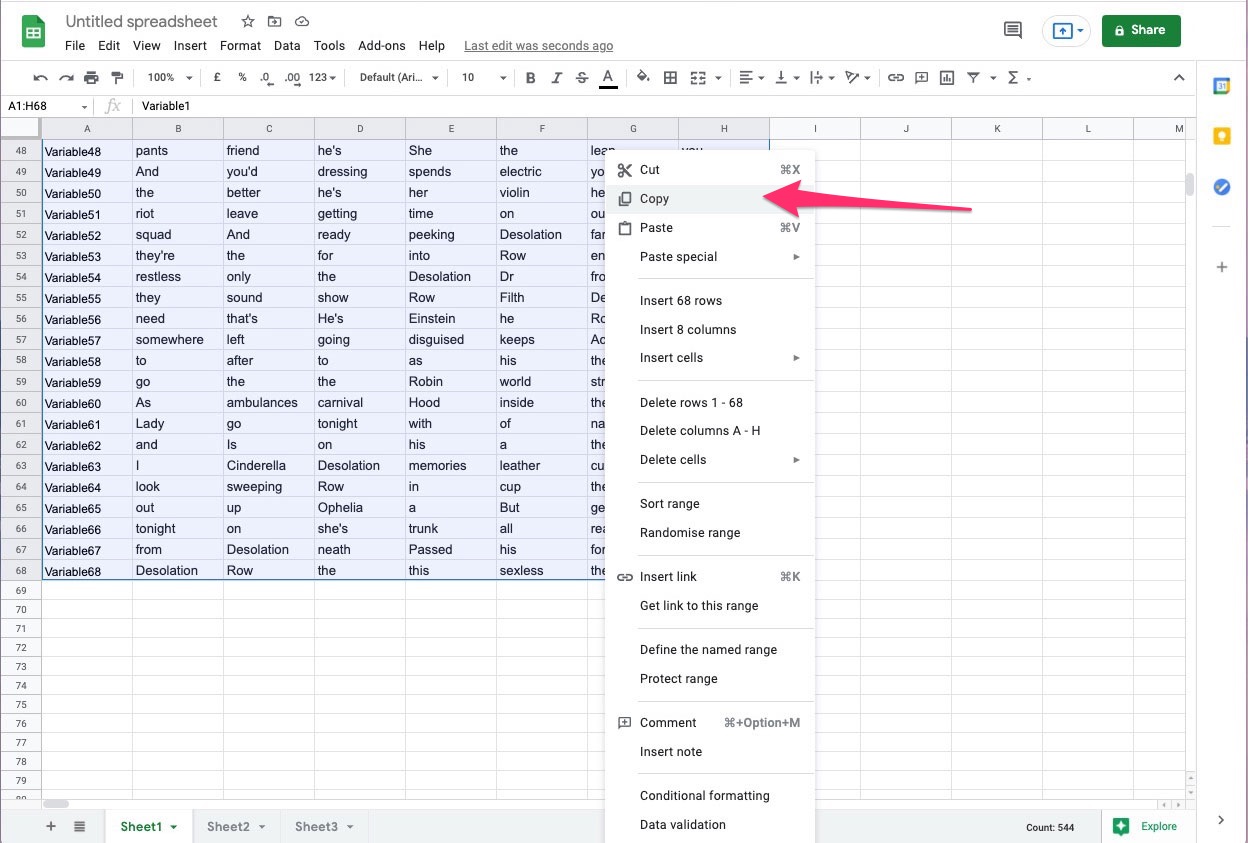Click the borders icon in toolbar

tap(670, 77)
